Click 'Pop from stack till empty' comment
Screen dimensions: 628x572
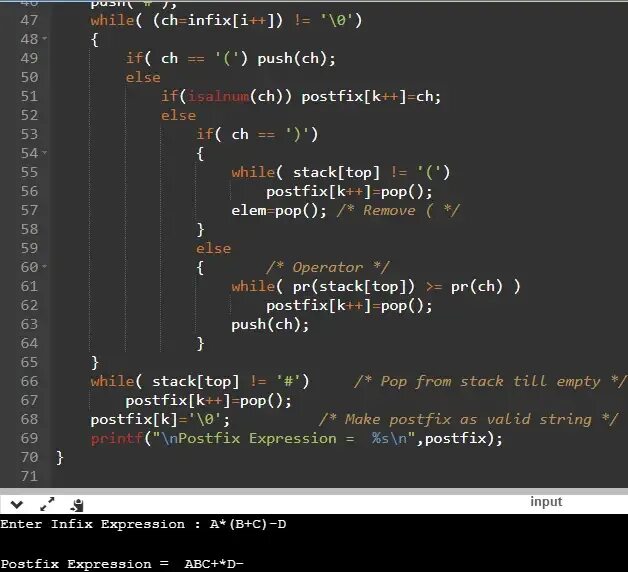pos(490,381)
